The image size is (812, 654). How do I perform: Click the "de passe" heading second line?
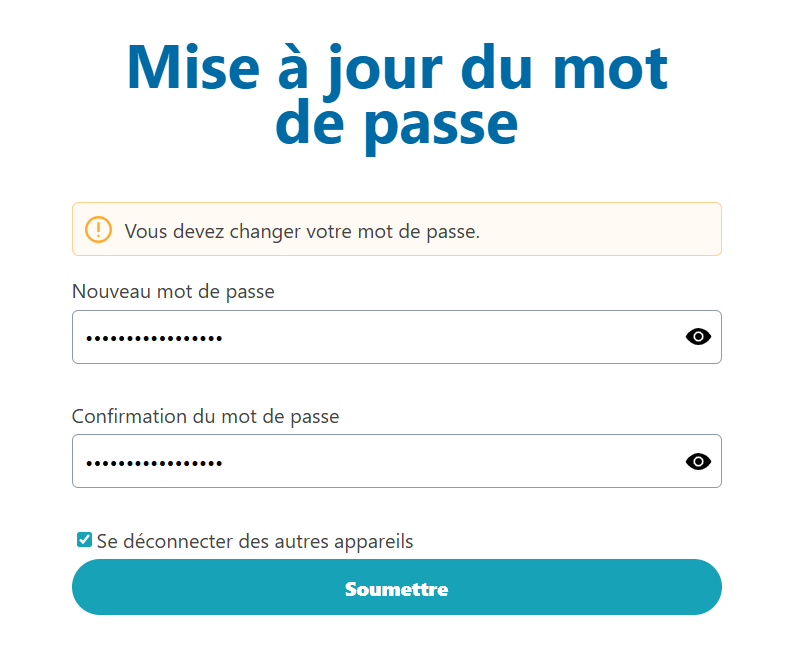pyautogui.click(x=396, y=124)
